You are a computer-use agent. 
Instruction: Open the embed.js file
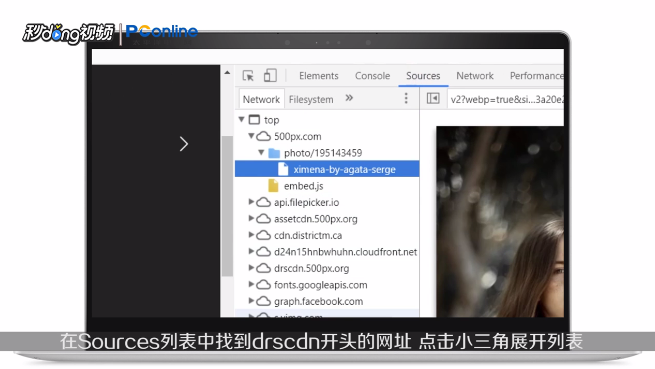click(303, 186)
